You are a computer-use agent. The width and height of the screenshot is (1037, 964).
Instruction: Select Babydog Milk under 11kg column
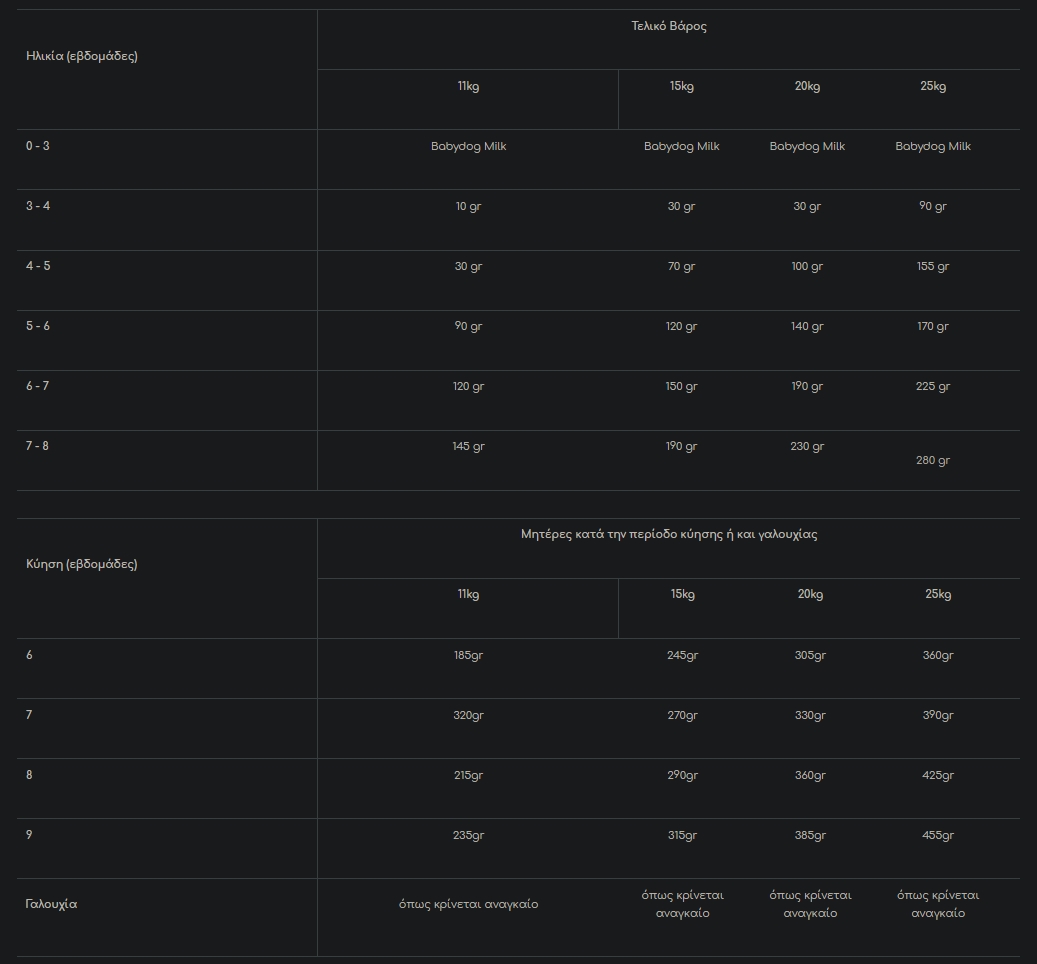click(468, 146)
